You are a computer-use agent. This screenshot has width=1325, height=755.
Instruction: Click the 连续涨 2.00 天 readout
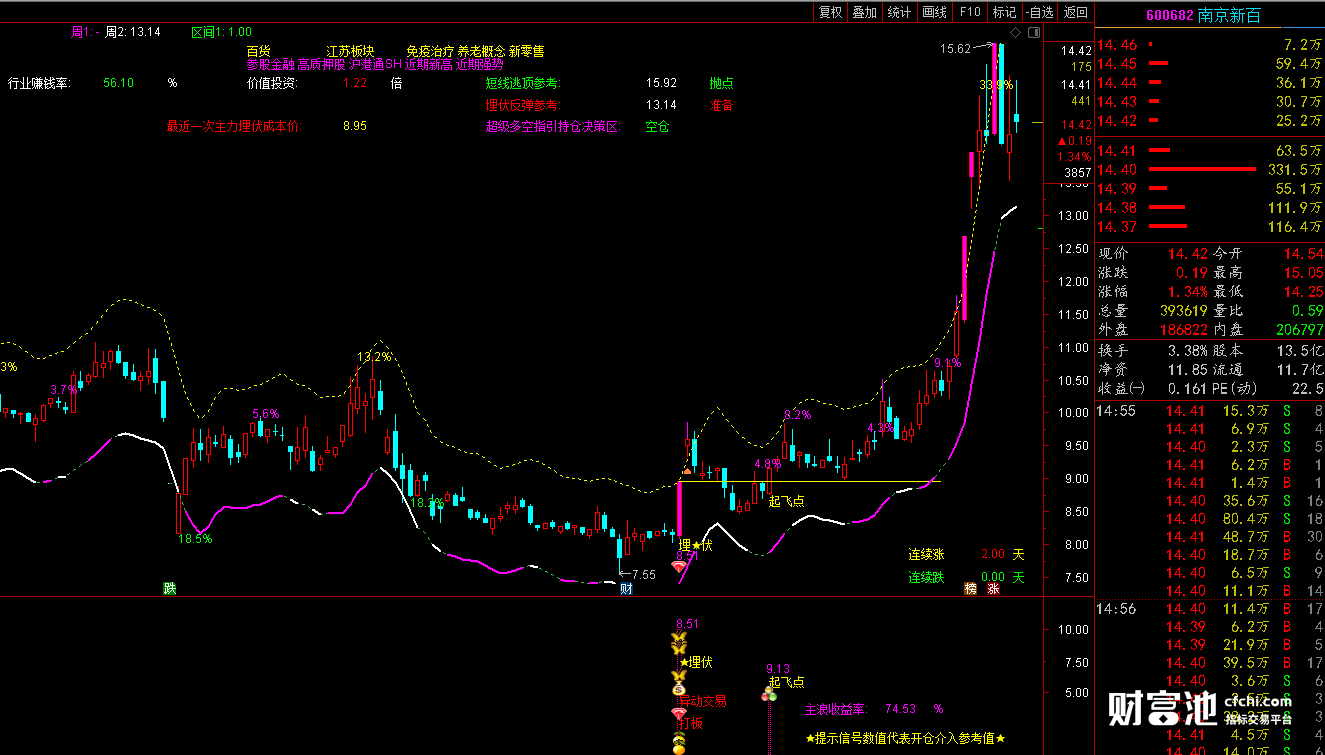pyautogui.click(x=966, y=553)
